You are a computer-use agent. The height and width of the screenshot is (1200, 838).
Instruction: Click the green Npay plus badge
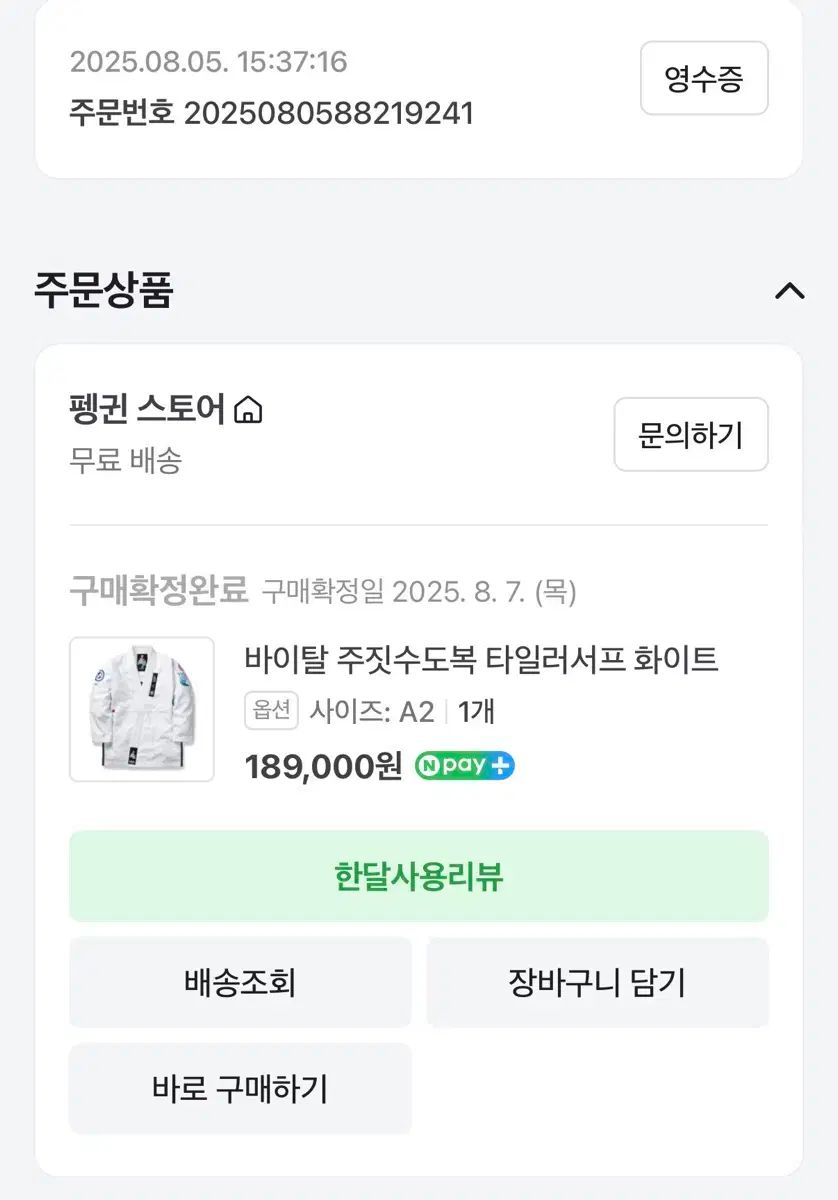[x=465, y=766]
